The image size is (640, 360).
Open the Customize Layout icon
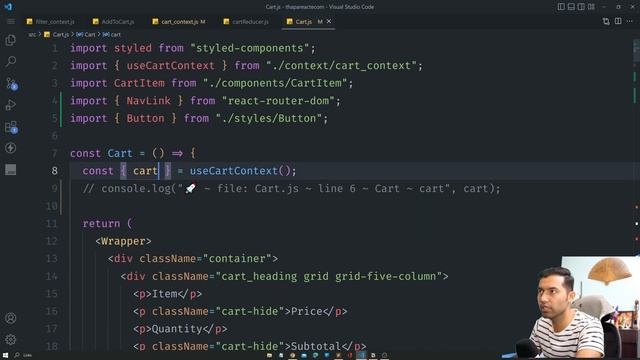coord(591,7)
